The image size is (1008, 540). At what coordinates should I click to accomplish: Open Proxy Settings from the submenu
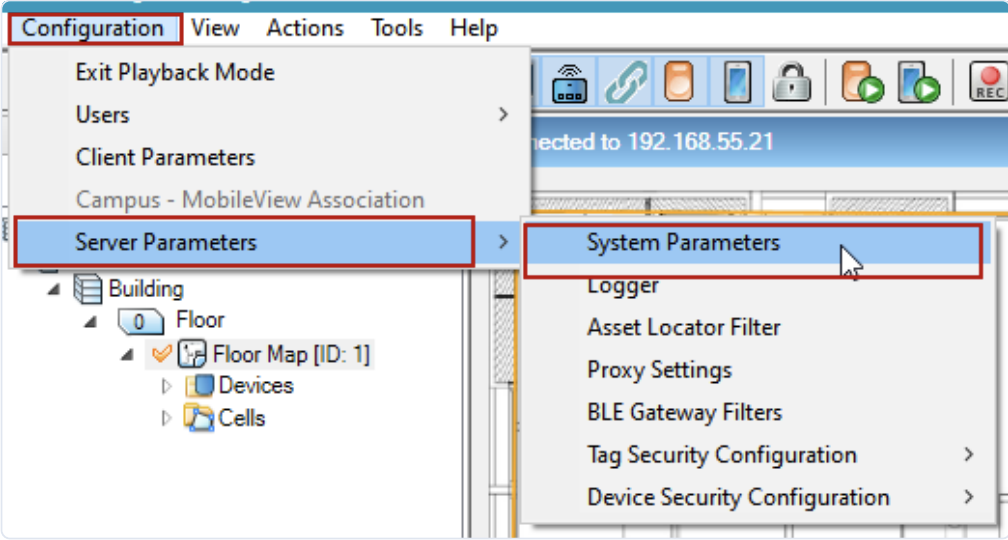[659, 370]
